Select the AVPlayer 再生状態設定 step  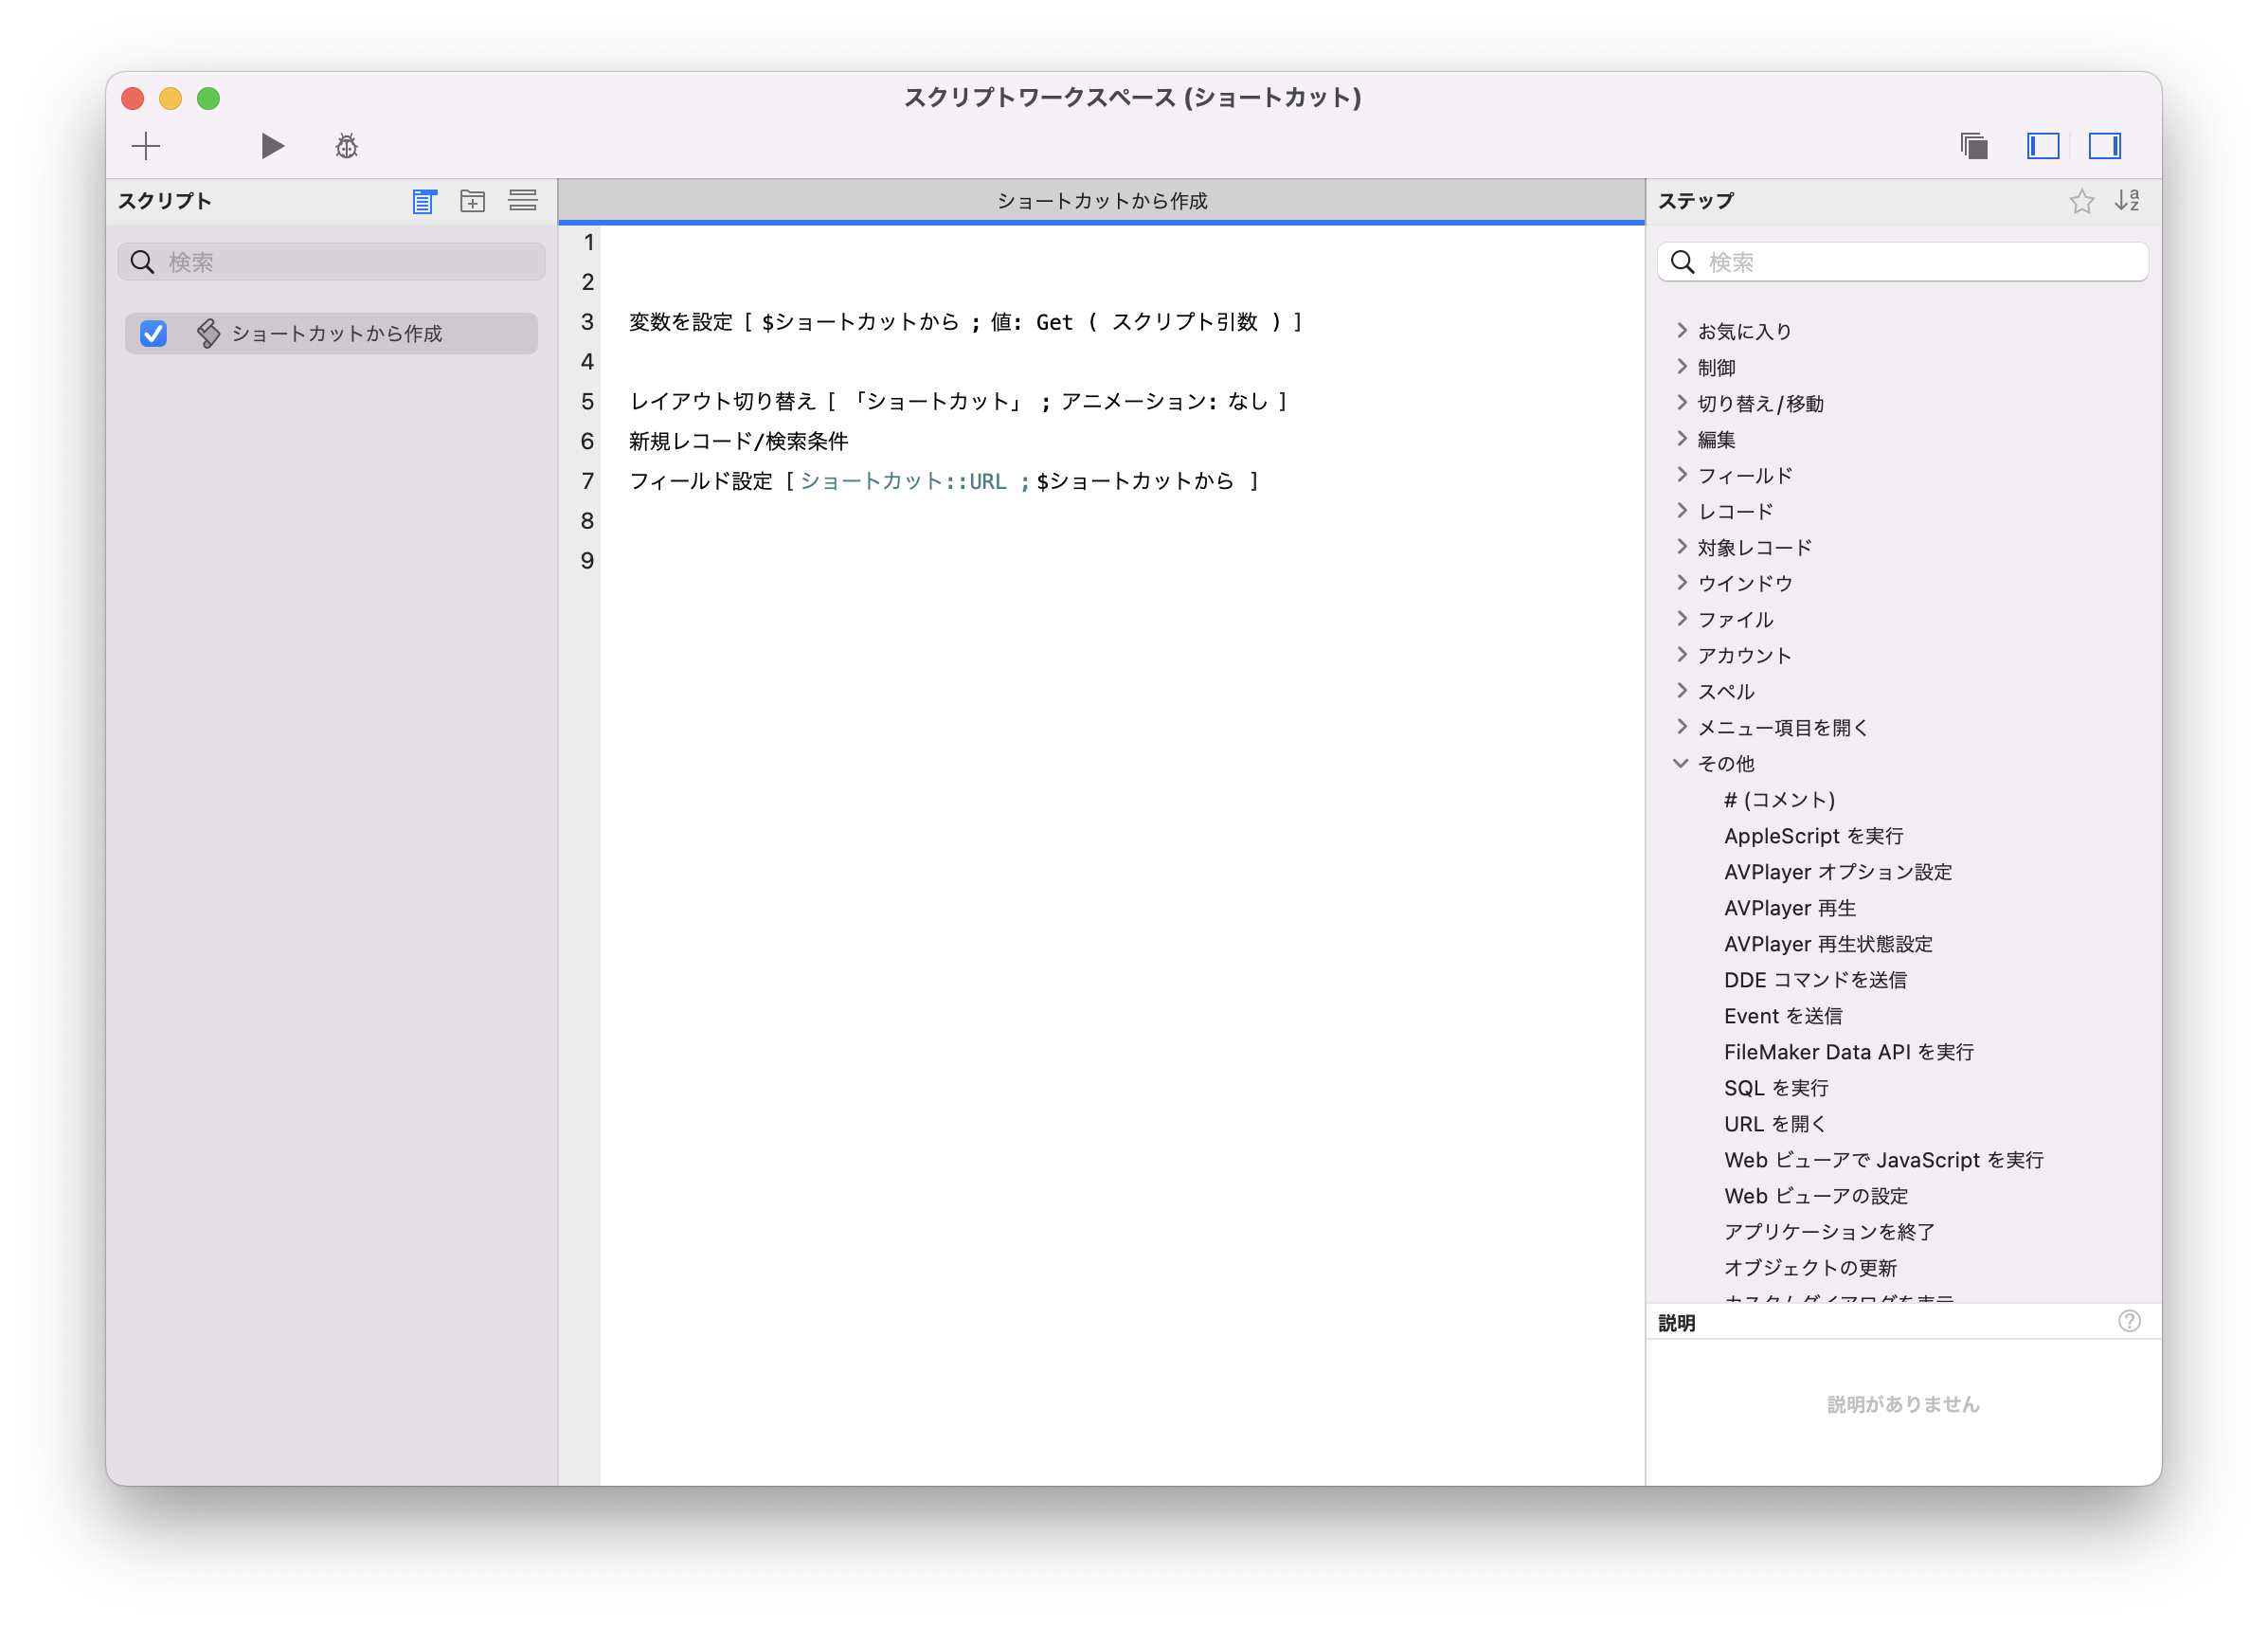(1828, 943)
